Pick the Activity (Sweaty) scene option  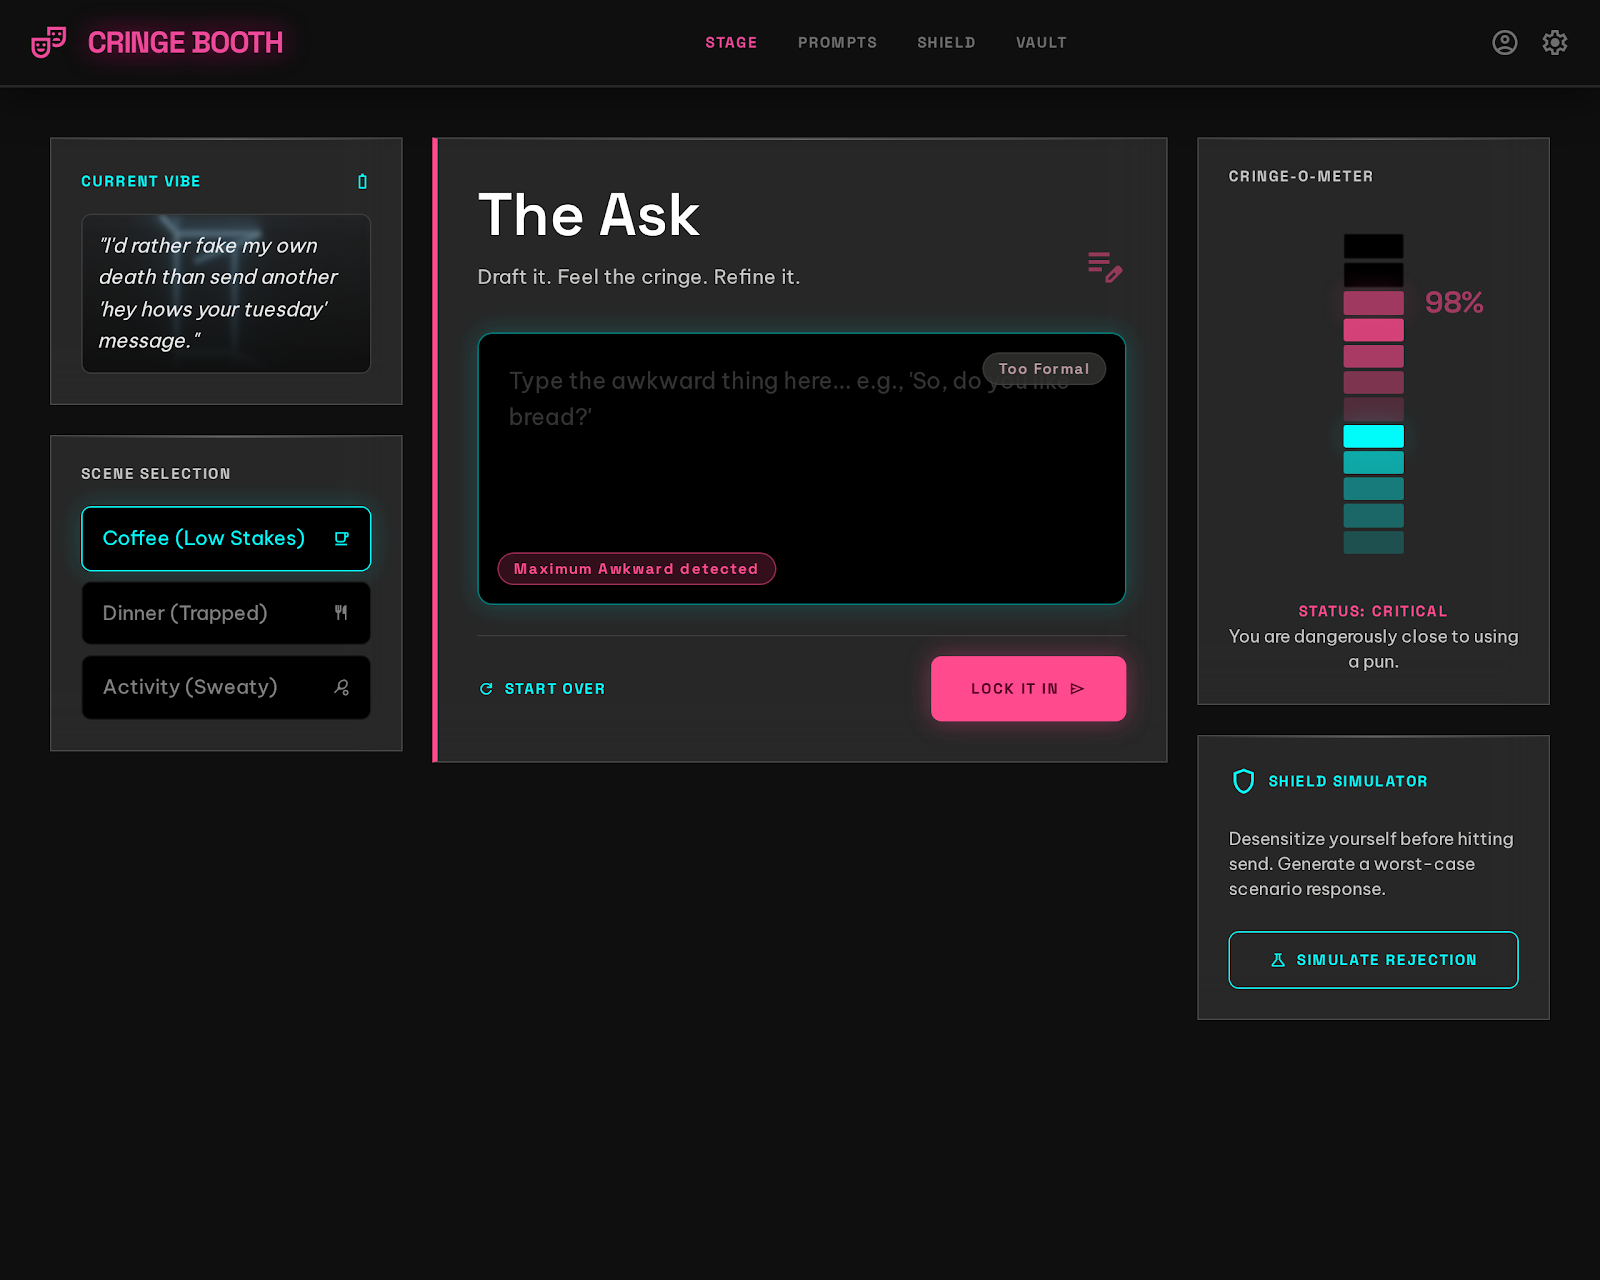coord(190,687)
